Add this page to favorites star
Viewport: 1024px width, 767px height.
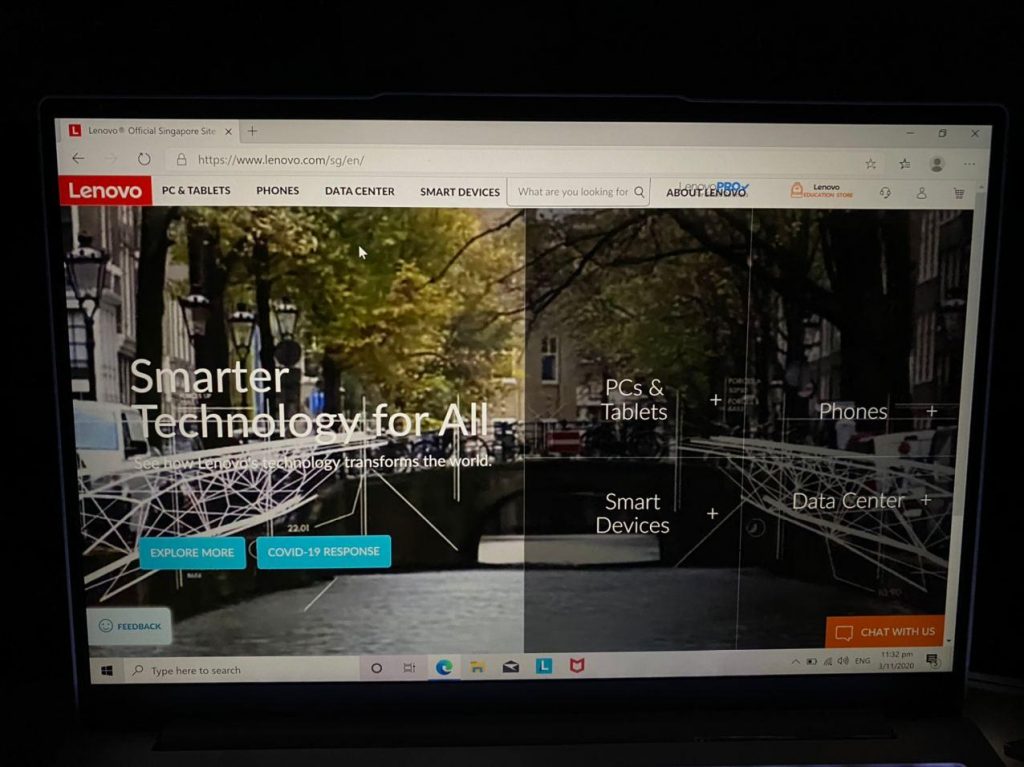[871, 163]
